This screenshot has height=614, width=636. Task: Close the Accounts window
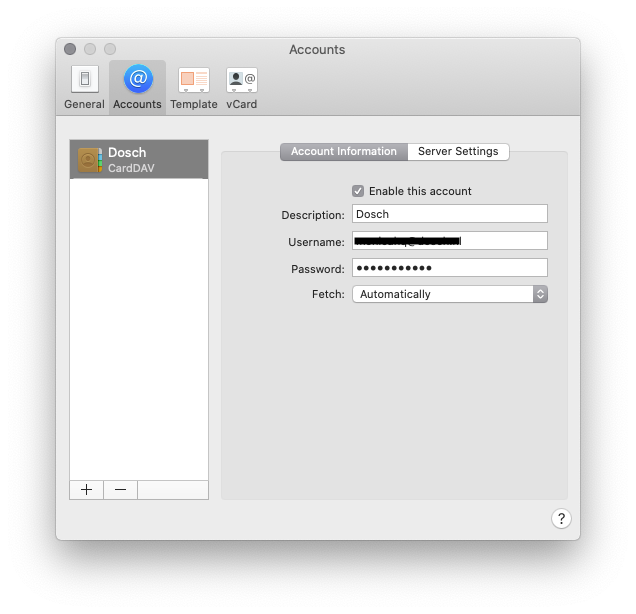[x=70, y=49]
